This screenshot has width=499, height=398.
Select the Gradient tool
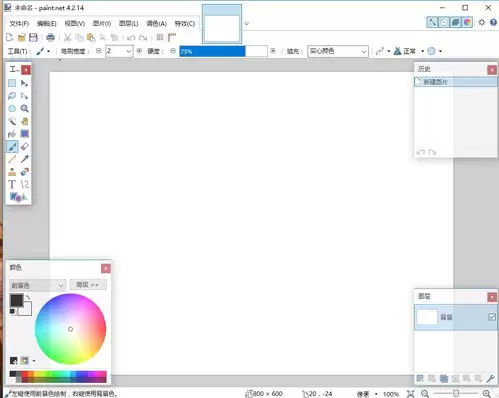click(x=24, y=134)
